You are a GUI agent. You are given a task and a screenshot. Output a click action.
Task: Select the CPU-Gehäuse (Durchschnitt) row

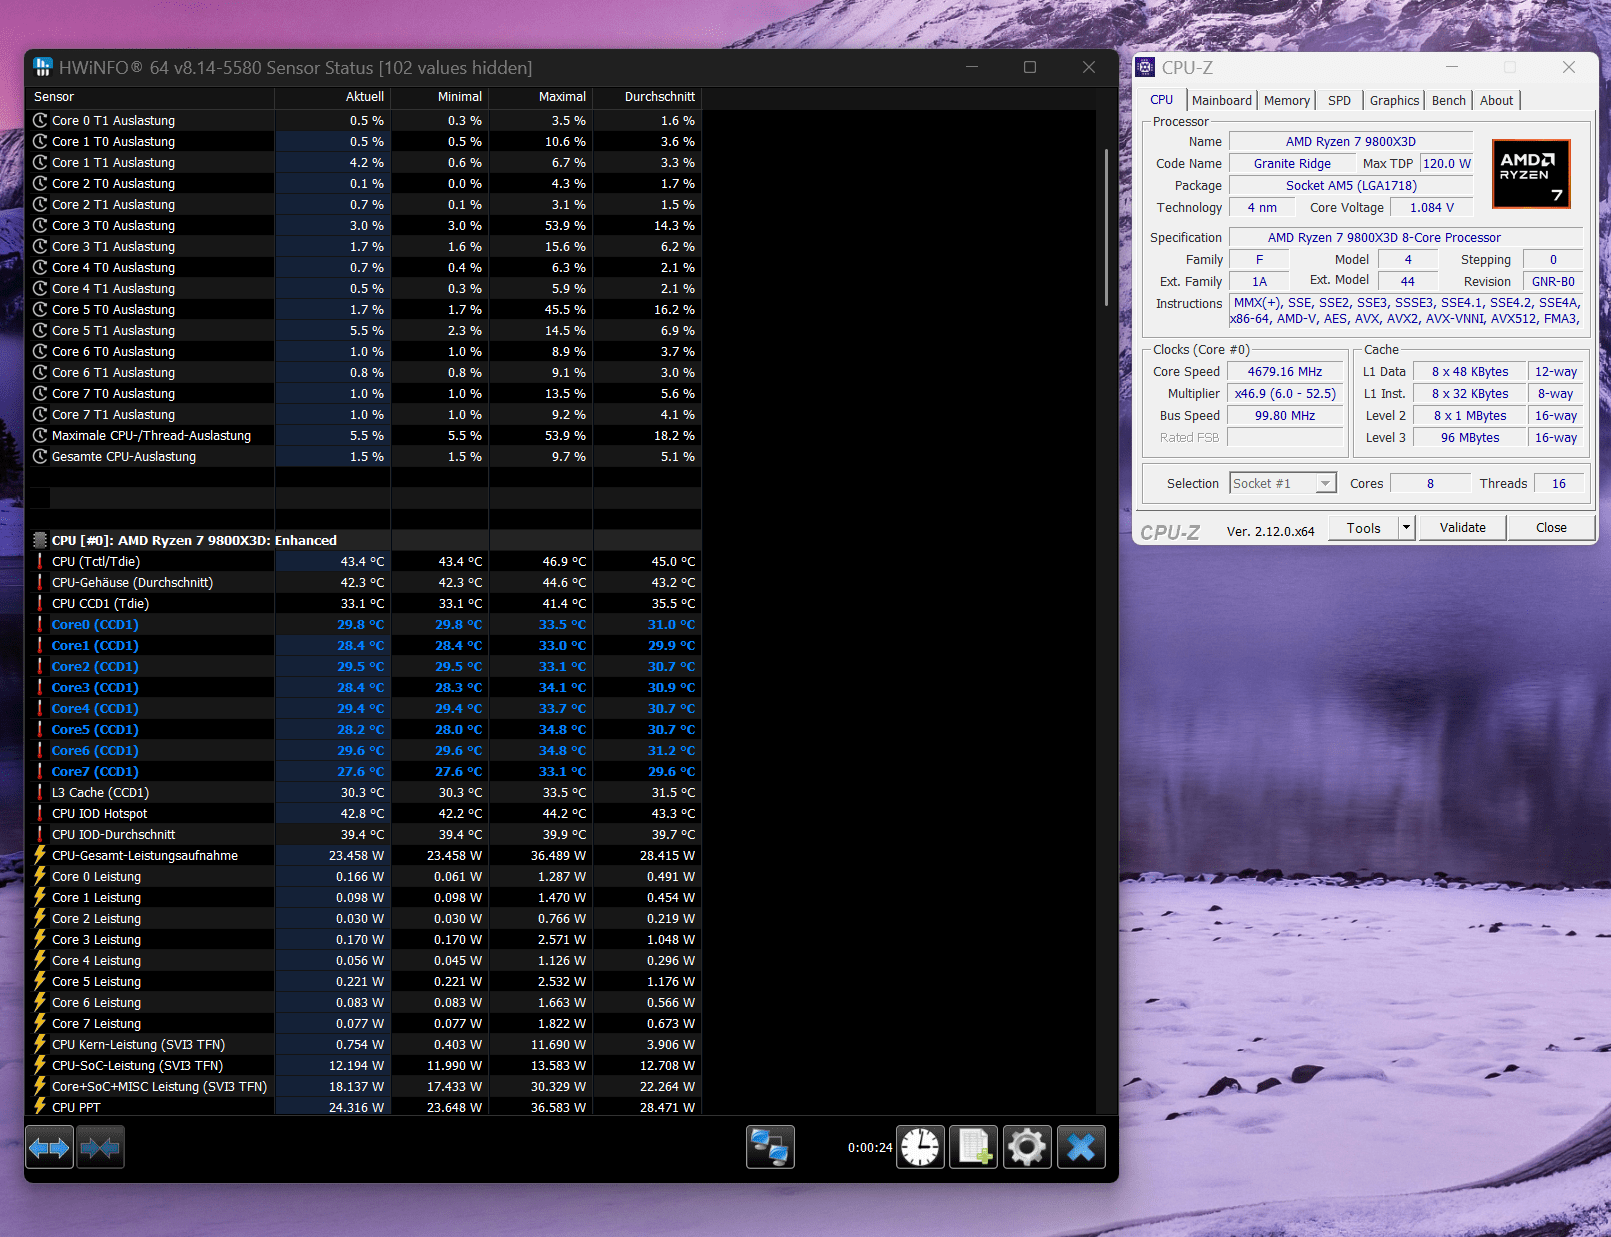tap(363, 582)
